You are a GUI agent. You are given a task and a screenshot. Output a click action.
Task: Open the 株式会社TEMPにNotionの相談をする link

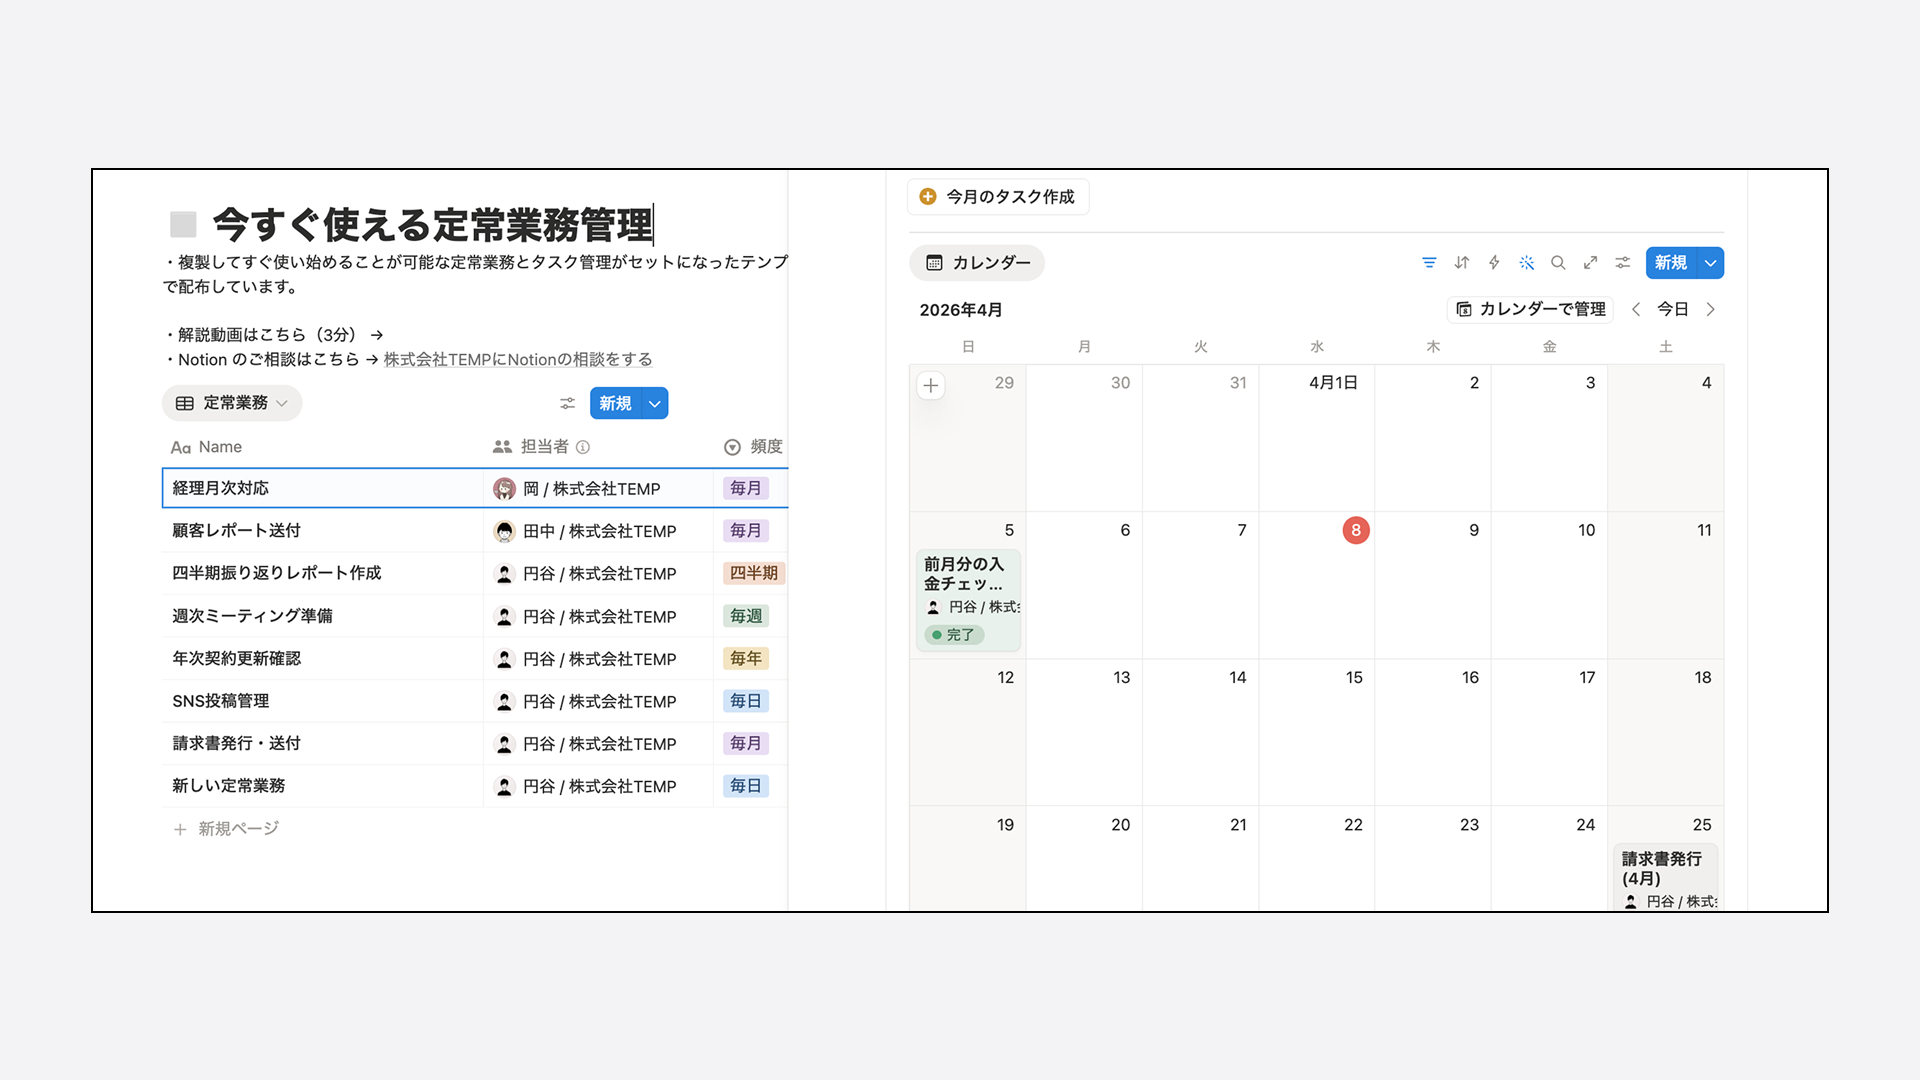[x=517, y=359]
